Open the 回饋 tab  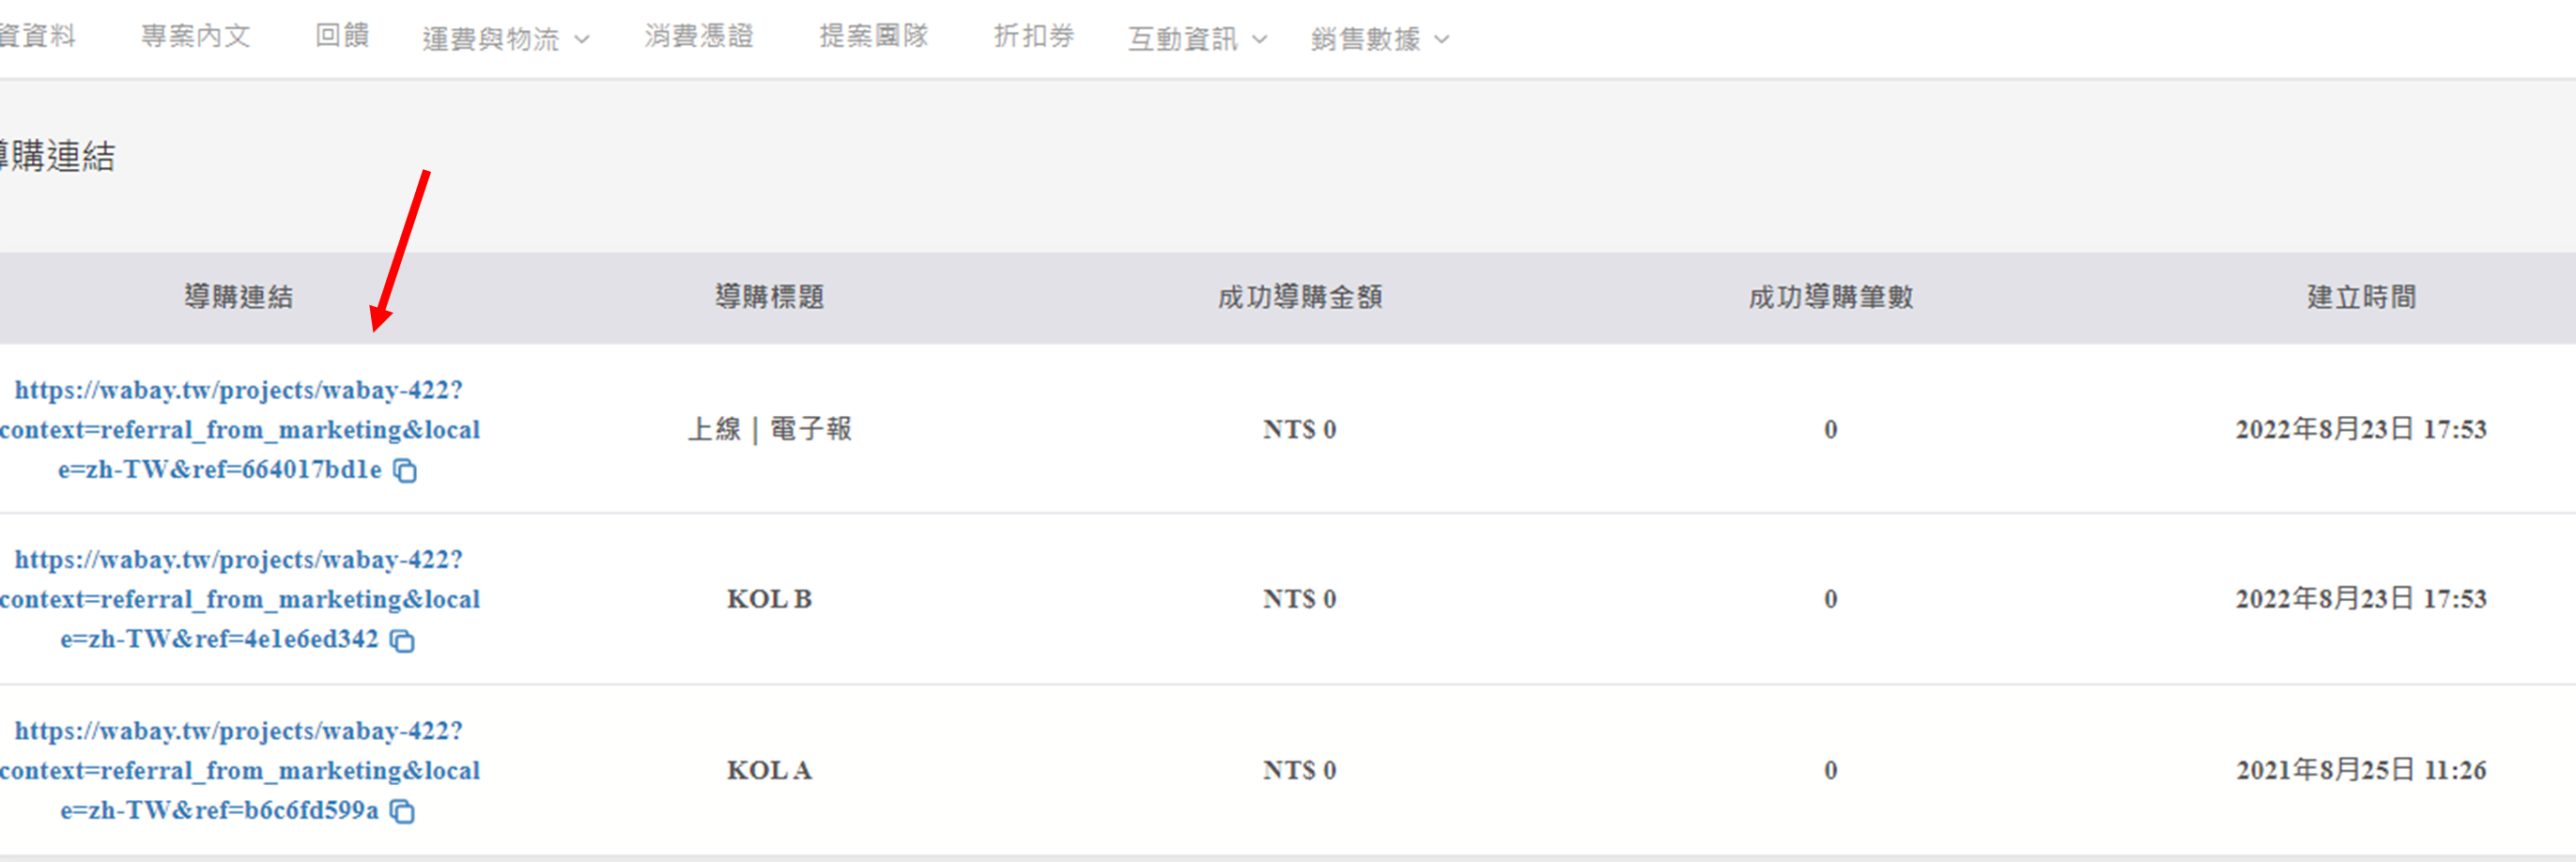pyautogui.click(x=342, y=36)
